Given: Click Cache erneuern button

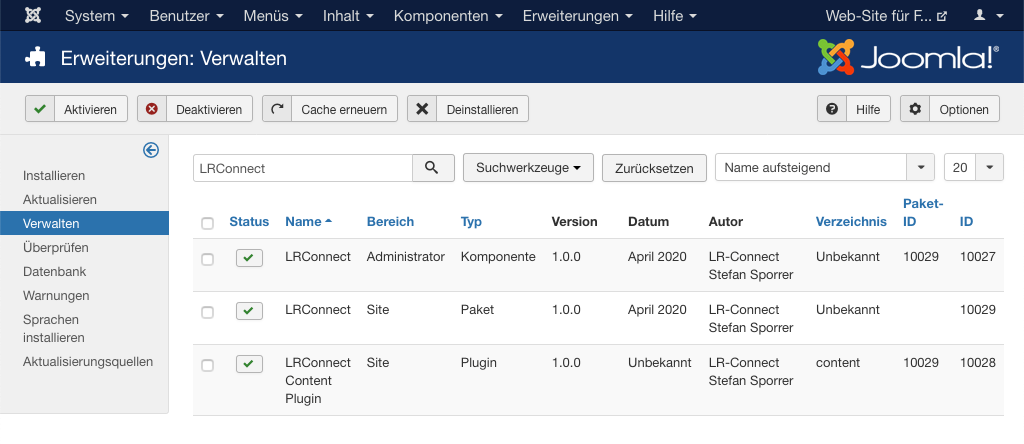Looking at the screenshot, I should coord(330,109).
